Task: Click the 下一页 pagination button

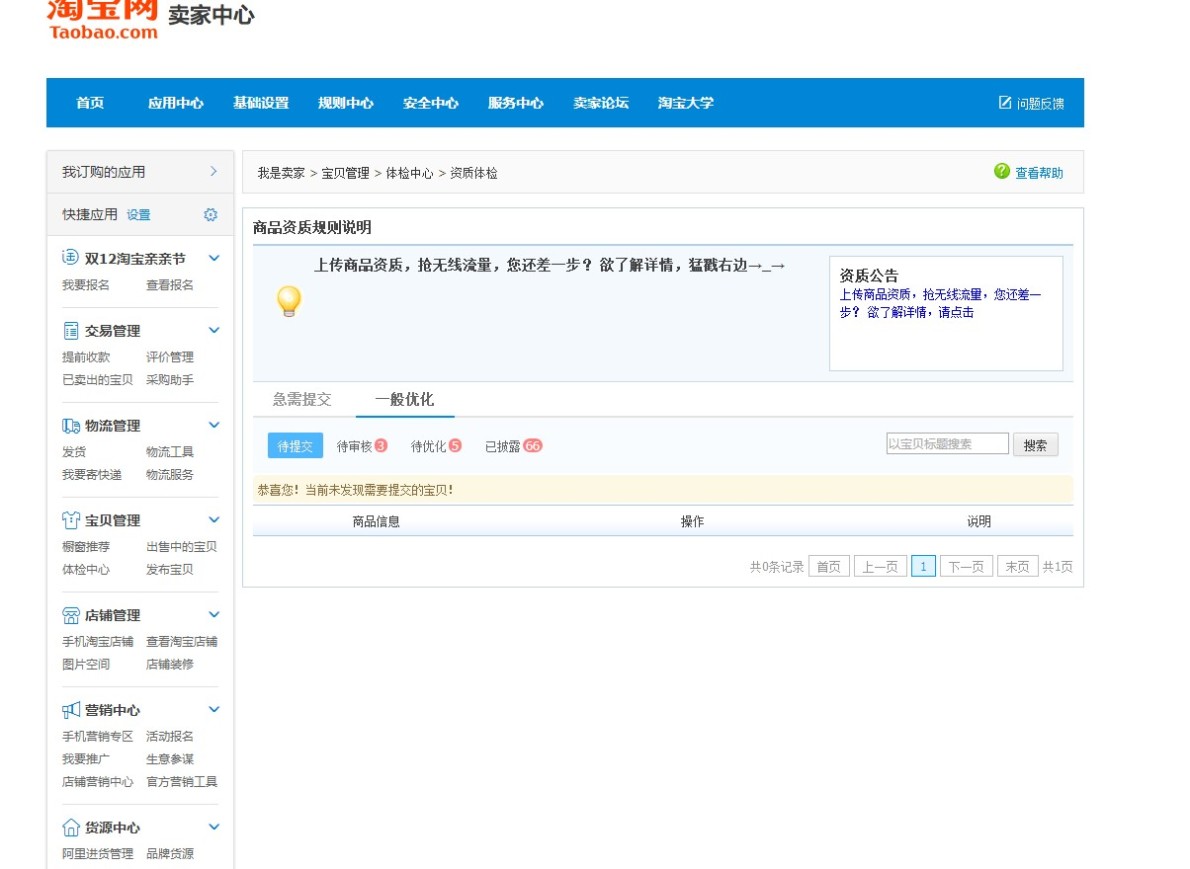Action: click(966, 566)
